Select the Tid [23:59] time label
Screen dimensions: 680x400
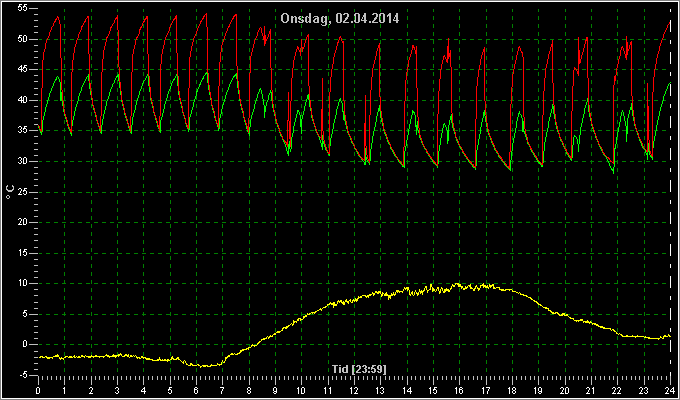click(359, 369)
